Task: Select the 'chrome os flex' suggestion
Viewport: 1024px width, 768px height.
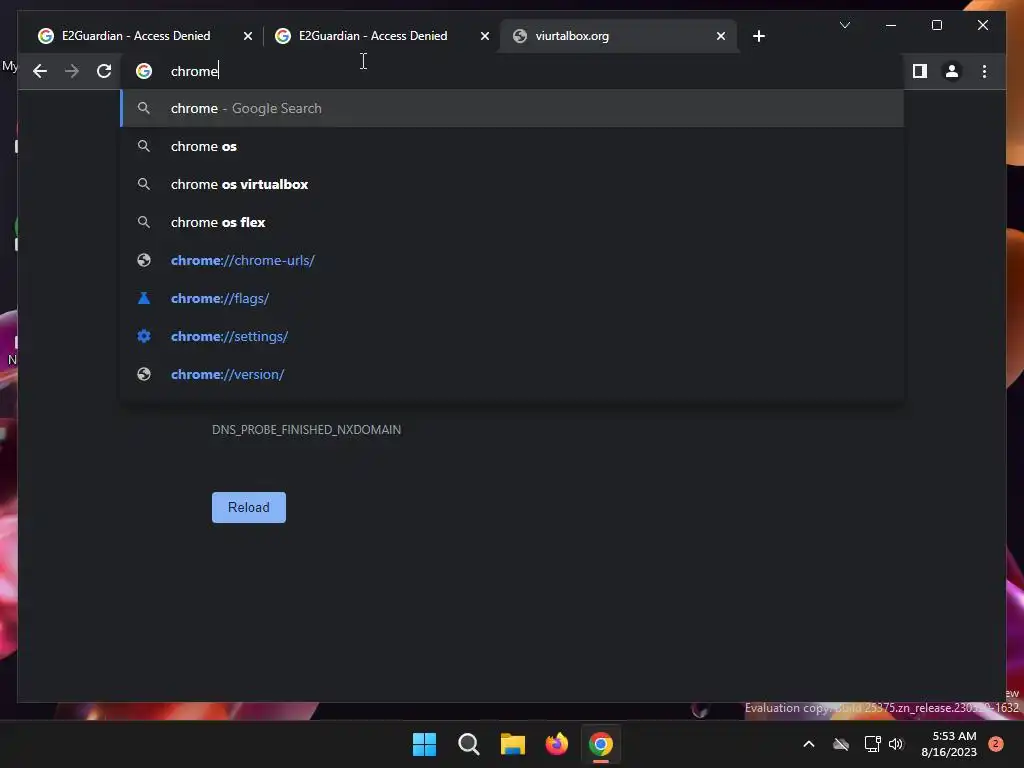Action: coord(513,222)
